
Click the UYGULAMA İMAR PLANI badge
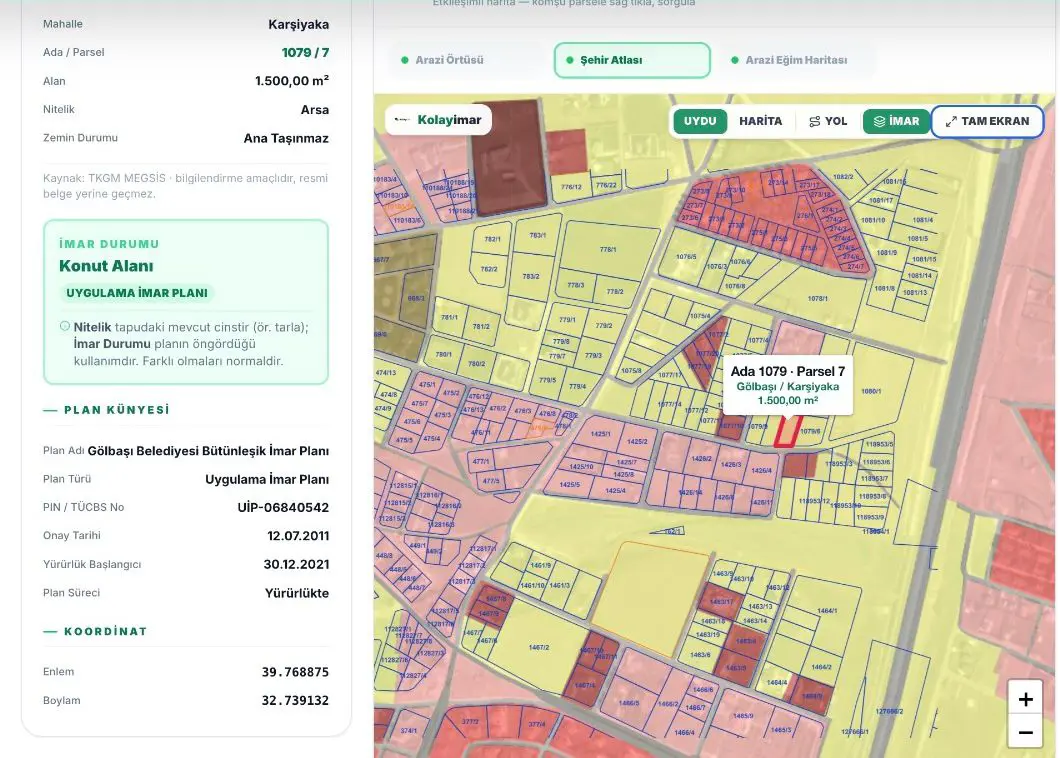coord(137,293)
